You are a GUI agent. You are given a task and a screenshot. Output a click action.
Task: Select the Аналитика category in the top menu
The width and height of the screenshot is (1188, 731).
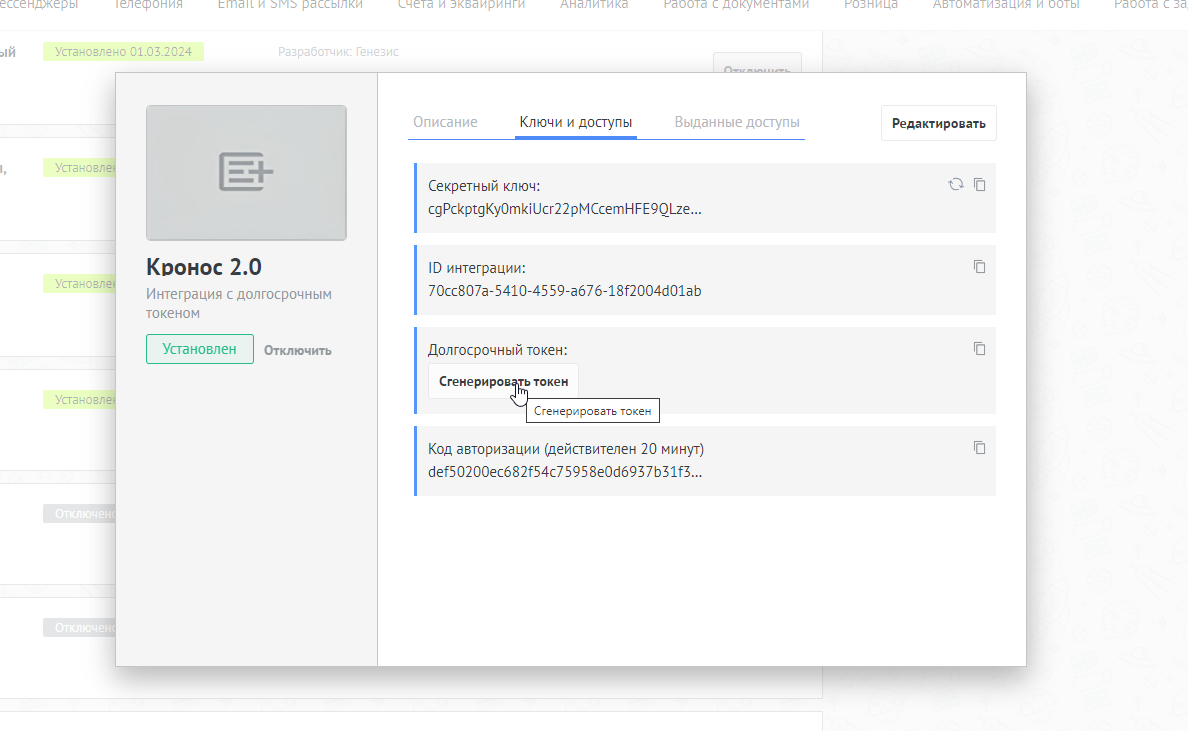(594, 5)
